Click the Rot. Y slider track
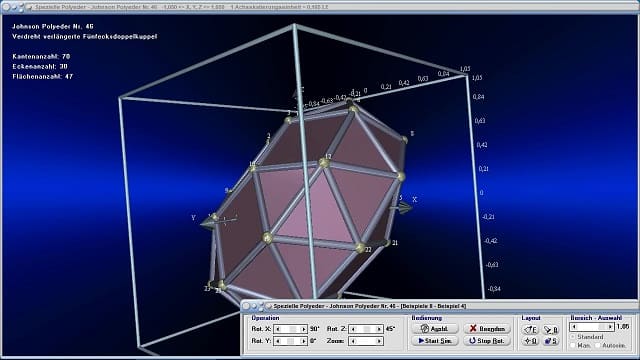This screenshot has width=640, height=360. (291, 341)
